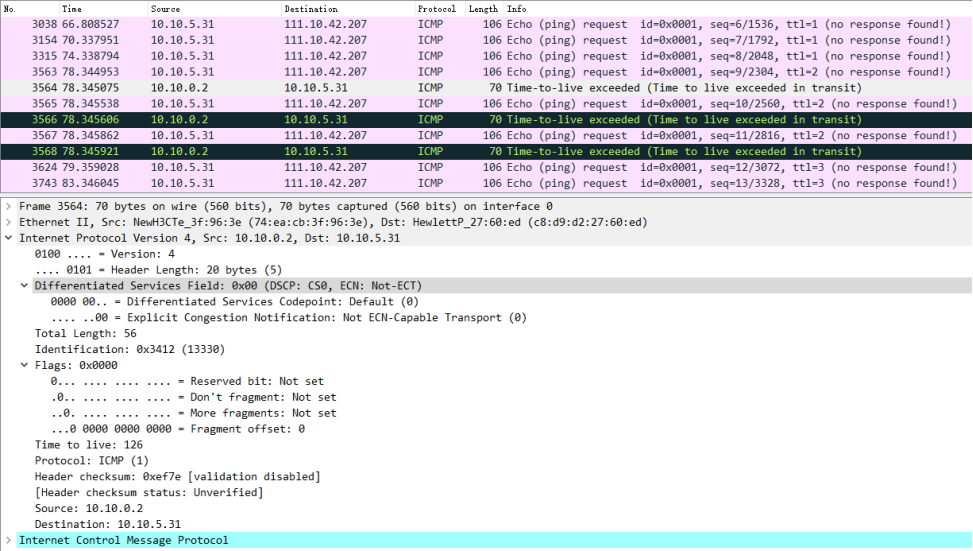Select packet 3154 echo request row
This screenshot has width=973, height=551.
pyautogui.click(x=486, y=40)
